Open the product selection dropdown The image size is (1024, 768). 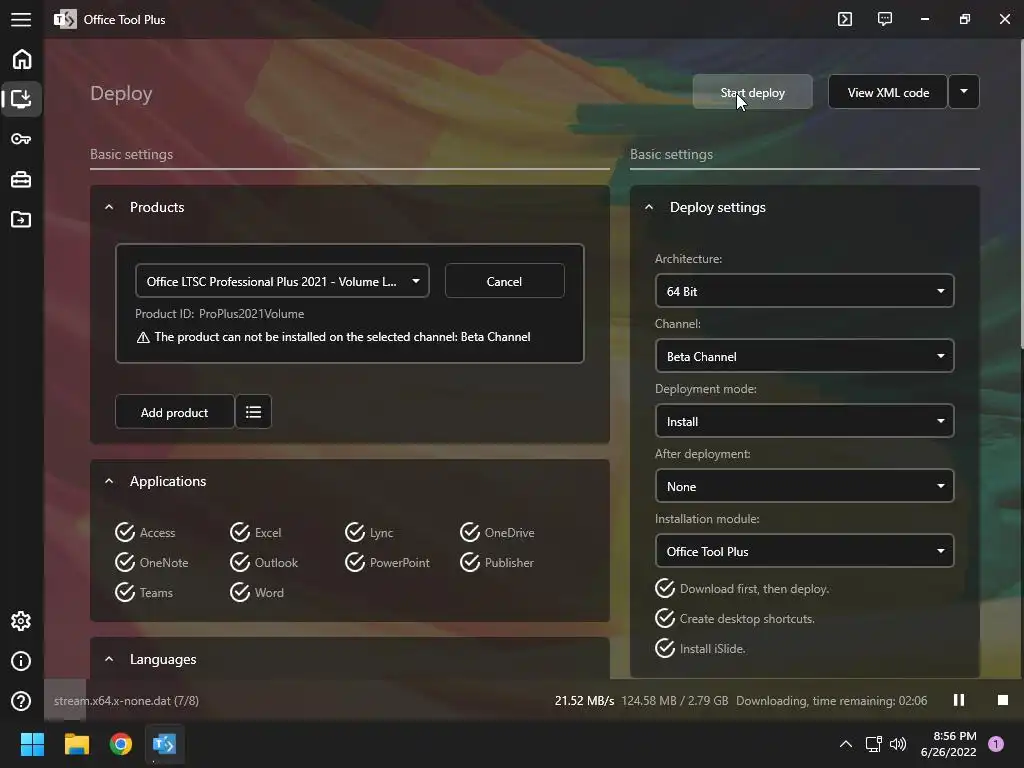click(282, 281)
